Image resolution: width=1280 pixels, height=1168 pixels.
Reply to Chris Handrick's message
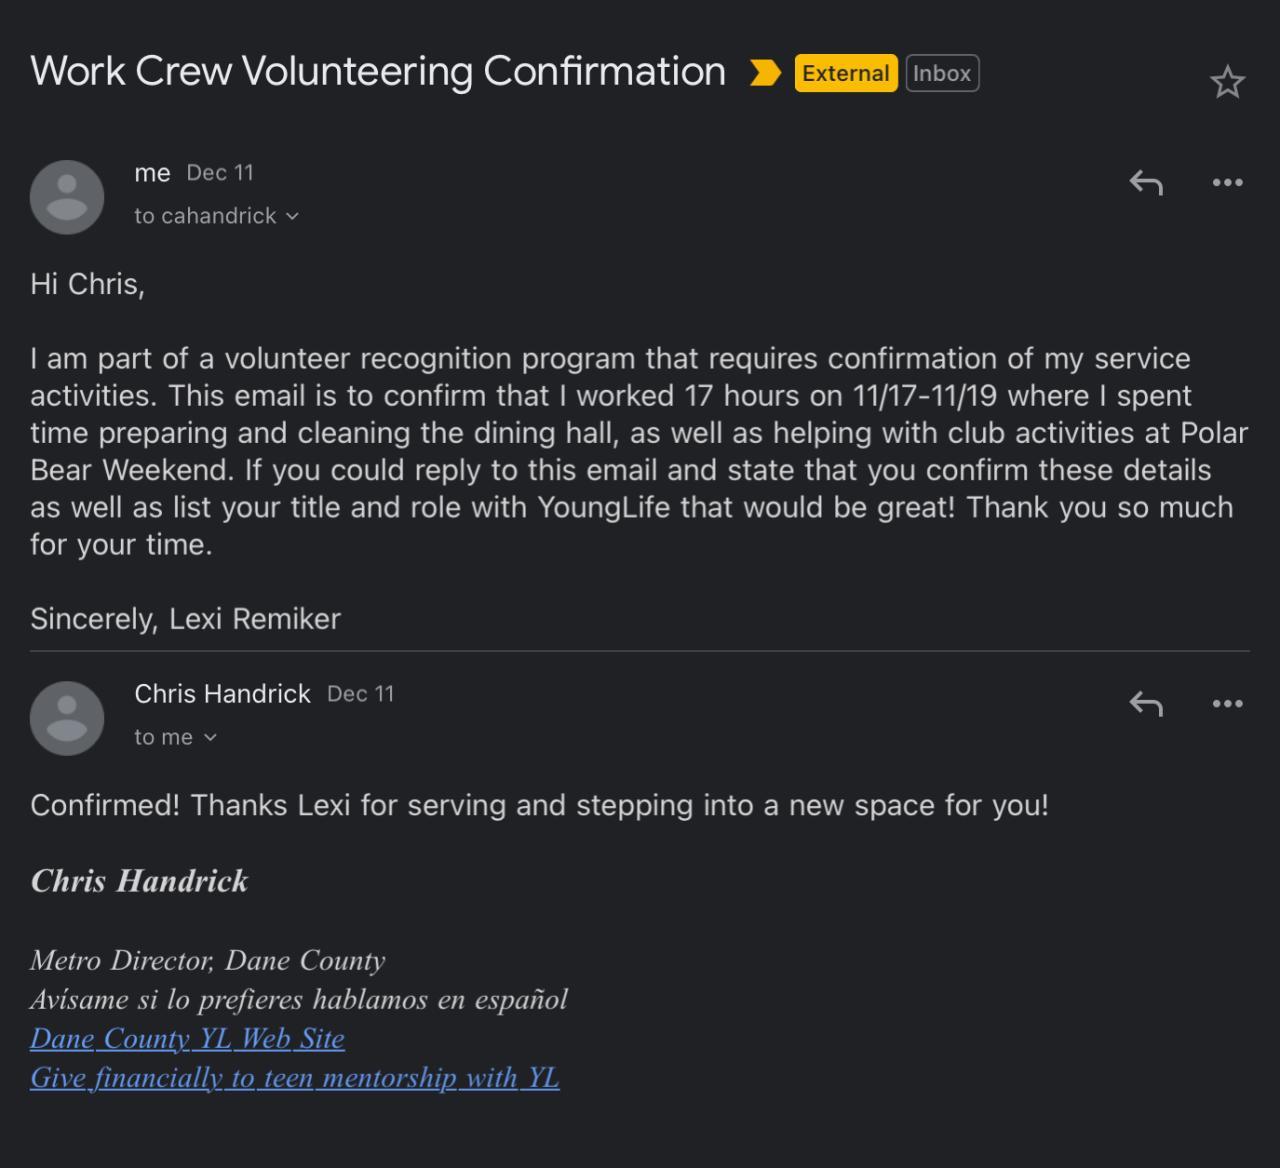(x=1146, y=703)
